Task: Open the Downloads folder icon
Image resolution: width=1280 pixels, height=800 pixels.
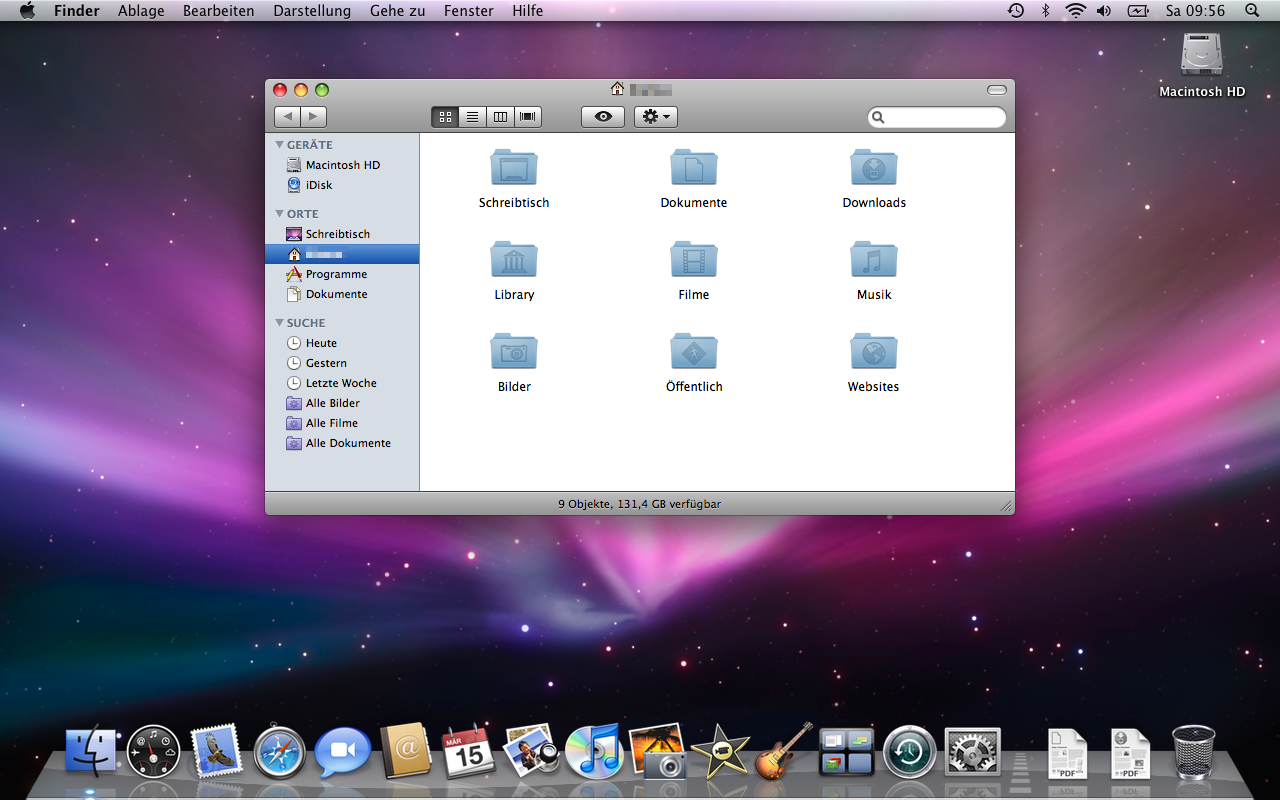Action: 873,168
